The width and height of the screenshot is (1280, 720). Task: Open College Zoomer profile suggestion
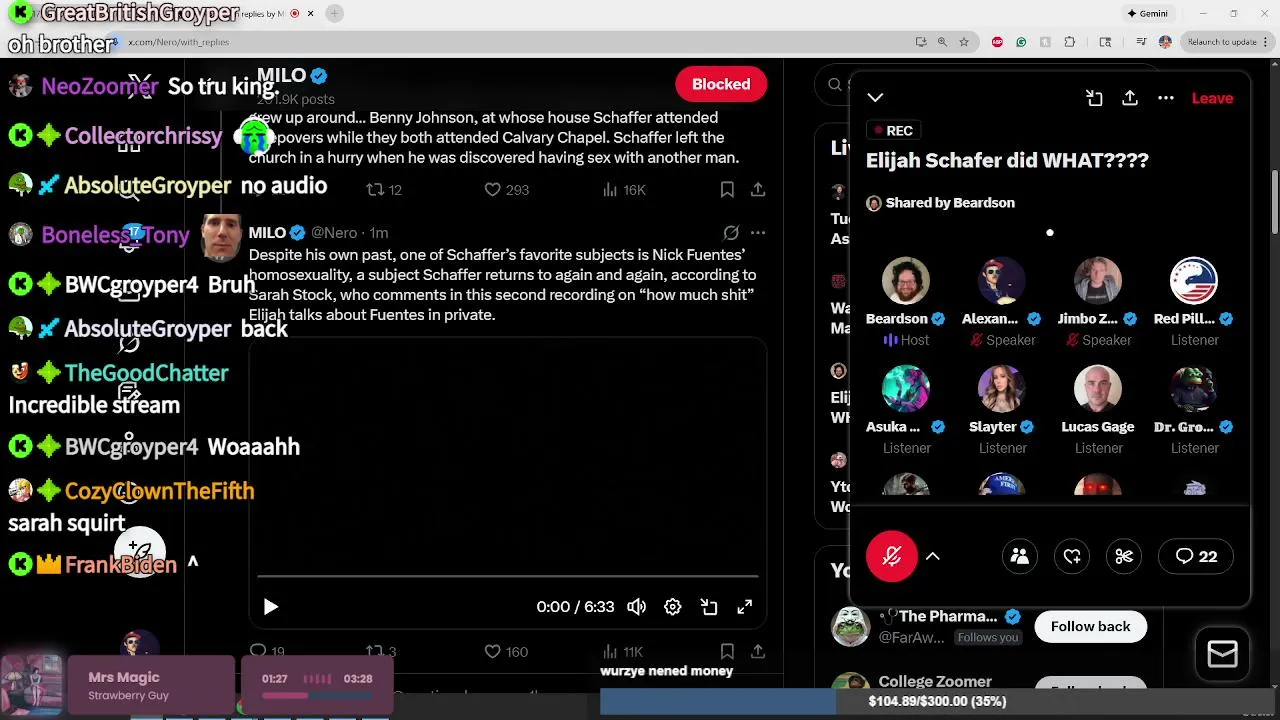tap(935, 682)
